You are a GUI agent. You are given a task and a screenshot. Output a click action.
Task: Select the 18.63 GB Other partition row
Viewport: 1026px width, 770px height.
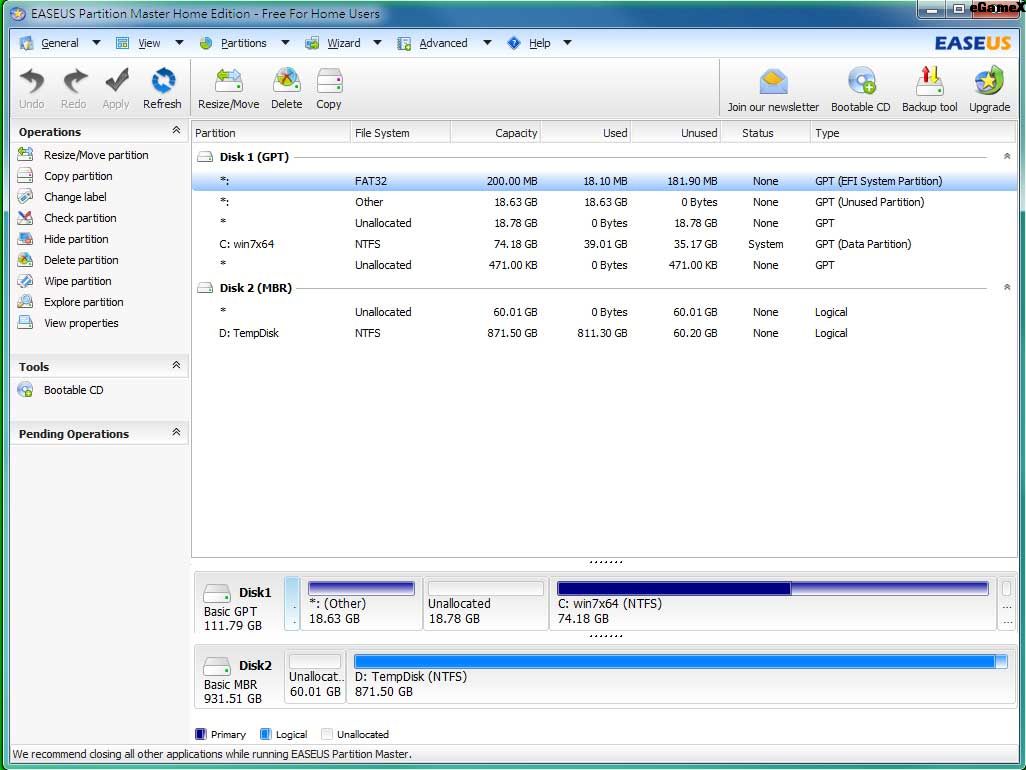tap(605, 202)
